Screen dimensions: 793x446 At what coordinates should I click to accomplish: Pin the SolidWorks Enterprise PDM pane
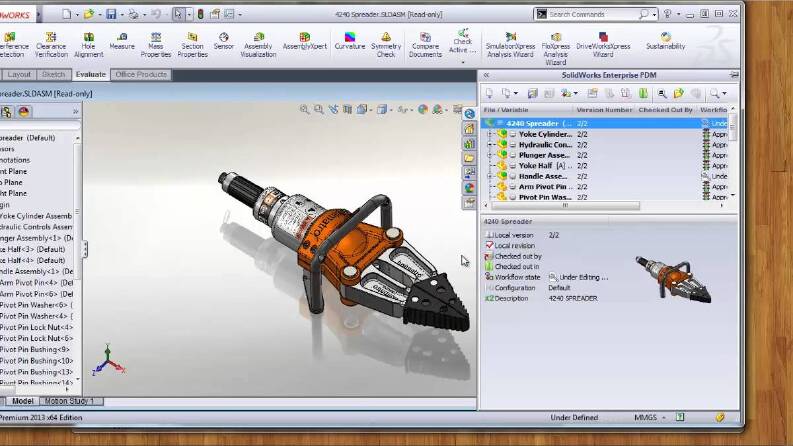[734, 75]
